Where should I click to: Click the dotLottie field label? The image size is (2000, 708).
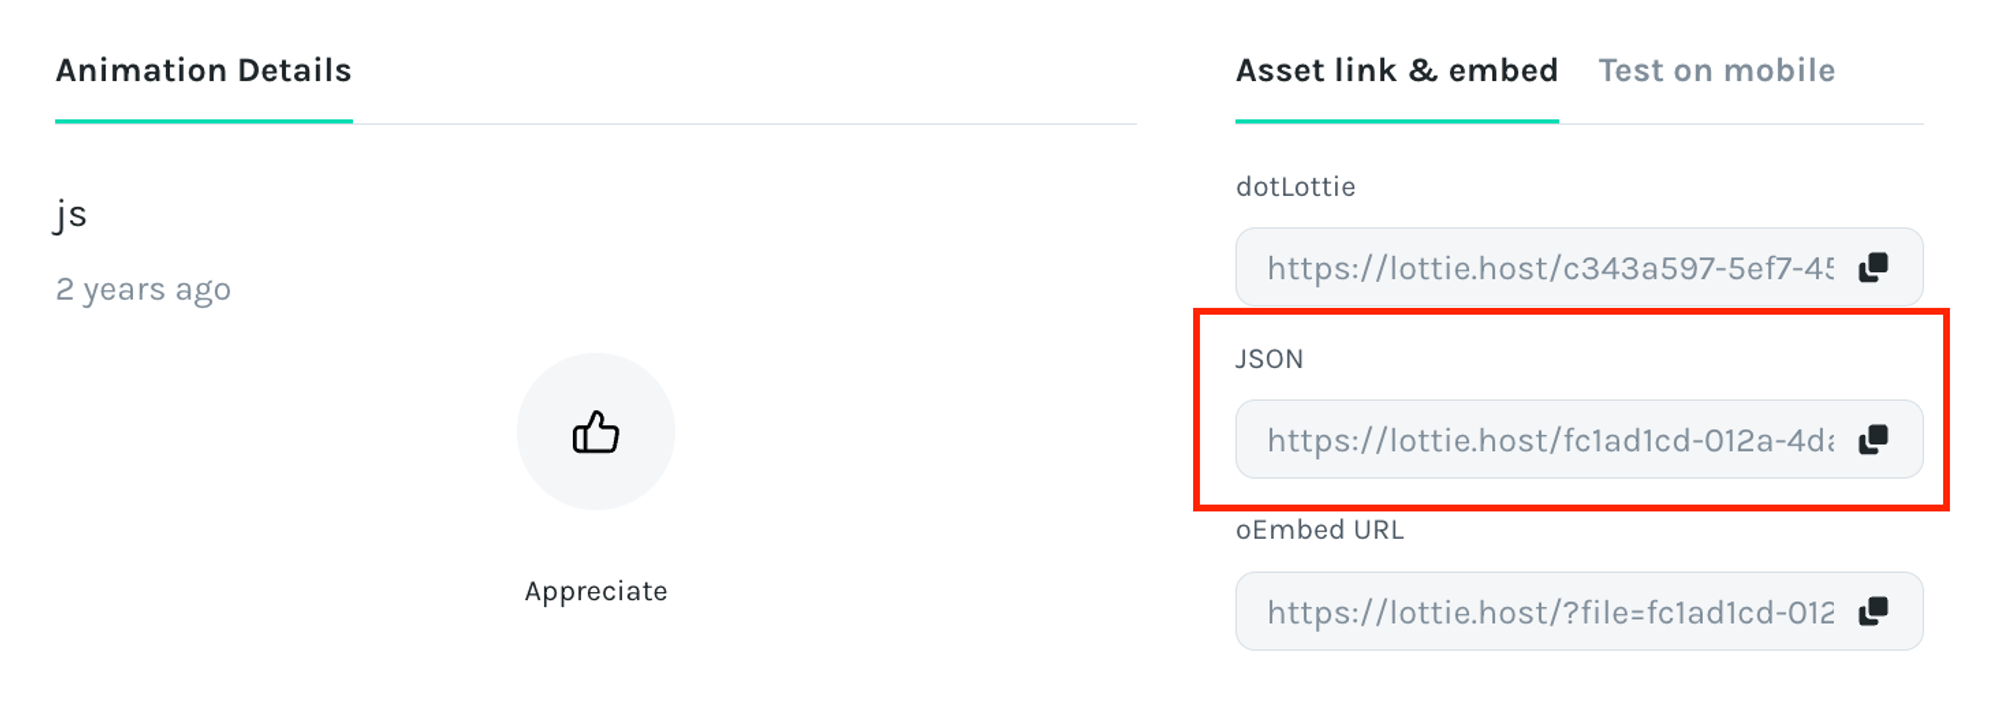pyautogui.click(x=1295, y=187)
